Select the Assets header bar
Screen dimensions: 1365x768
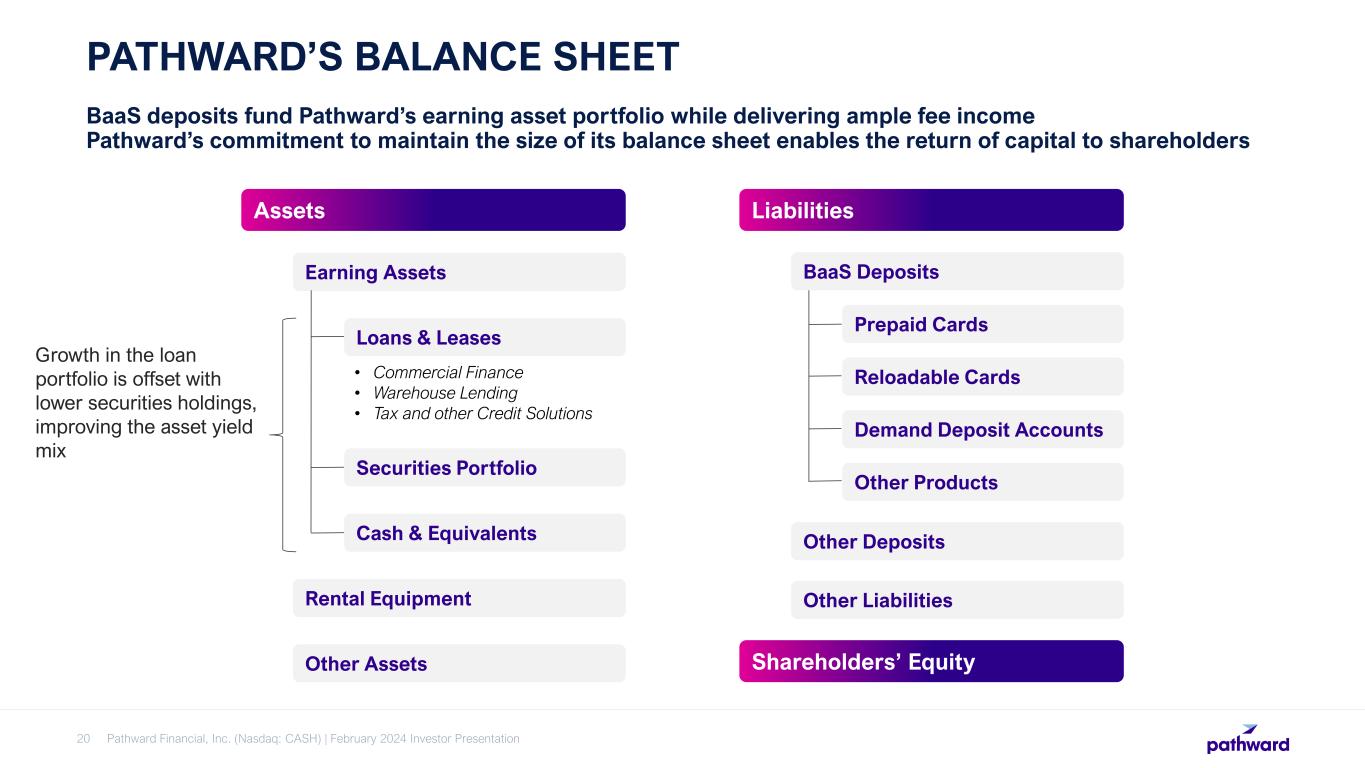click(x=433, y=210)
